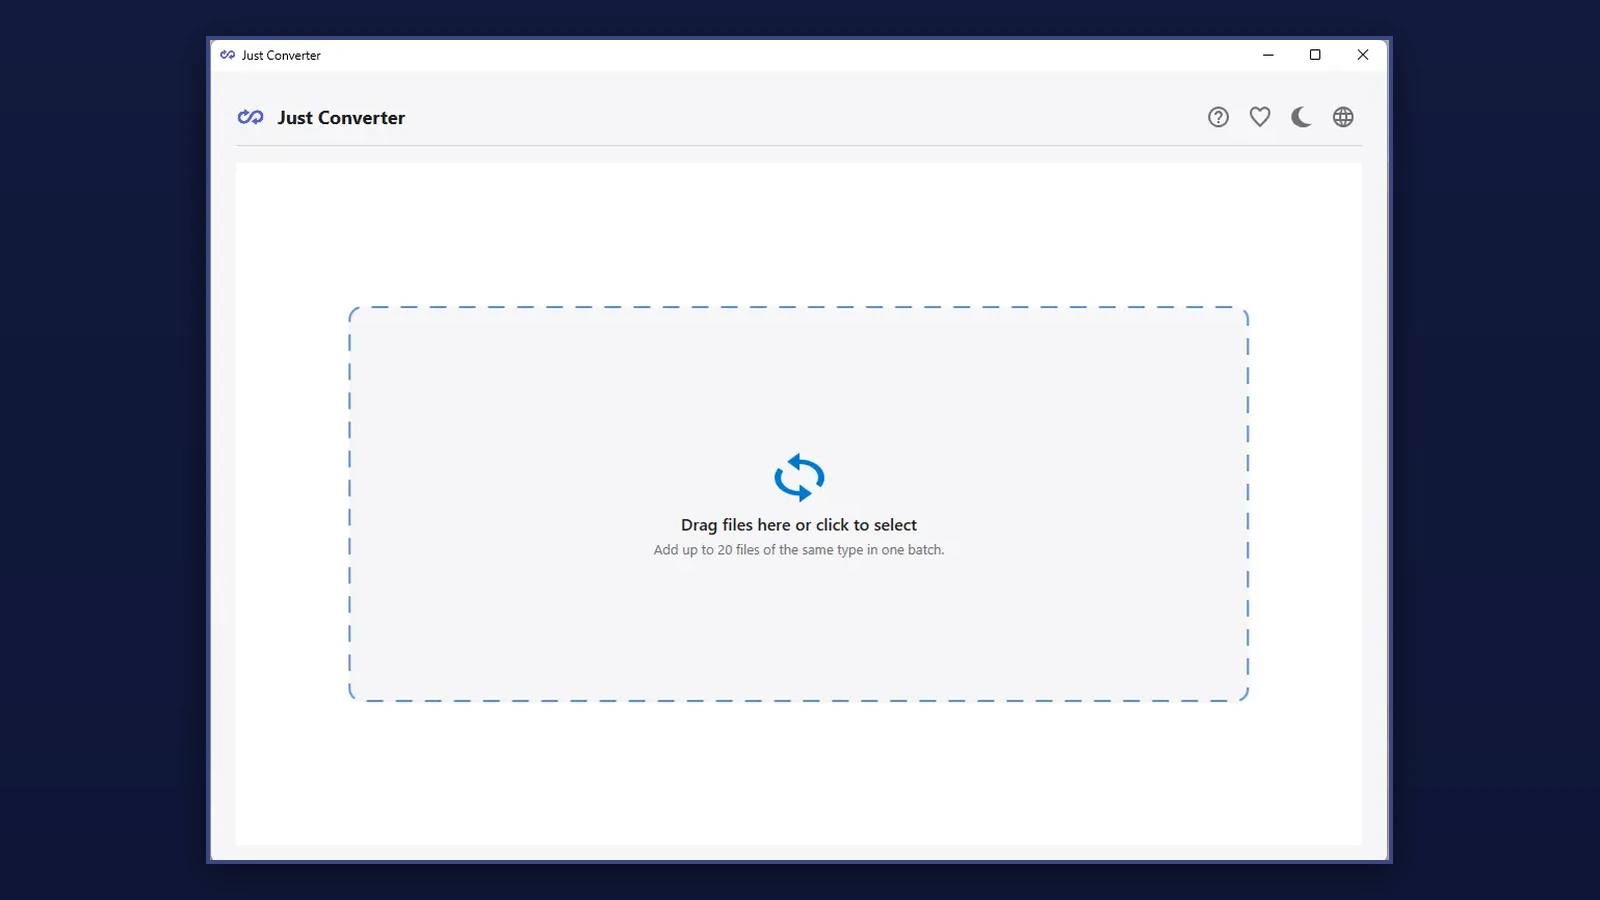Open the file picker via the drop zone

click(x=798, y=503)
